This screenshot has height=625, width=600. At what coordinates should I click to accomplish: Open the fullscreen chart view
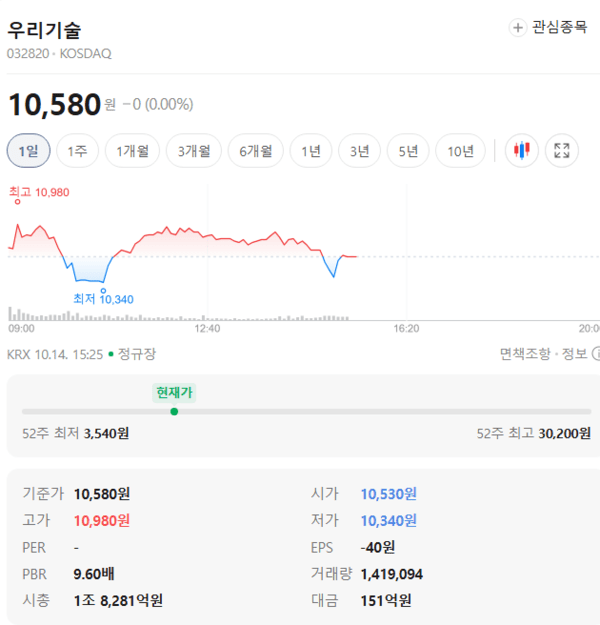click(562, 151)
